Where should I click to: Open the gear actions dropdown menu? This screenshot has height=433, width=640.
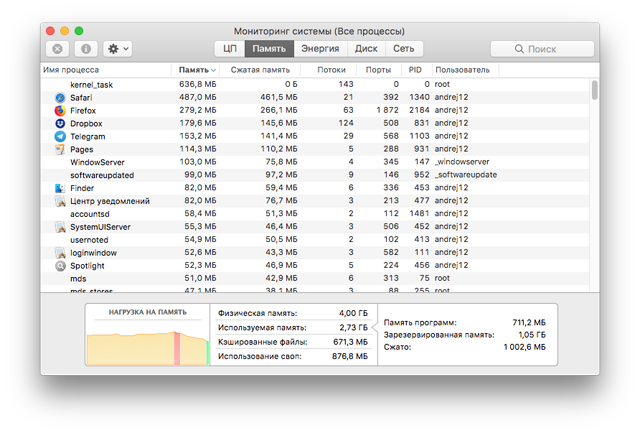pos(118,48)
